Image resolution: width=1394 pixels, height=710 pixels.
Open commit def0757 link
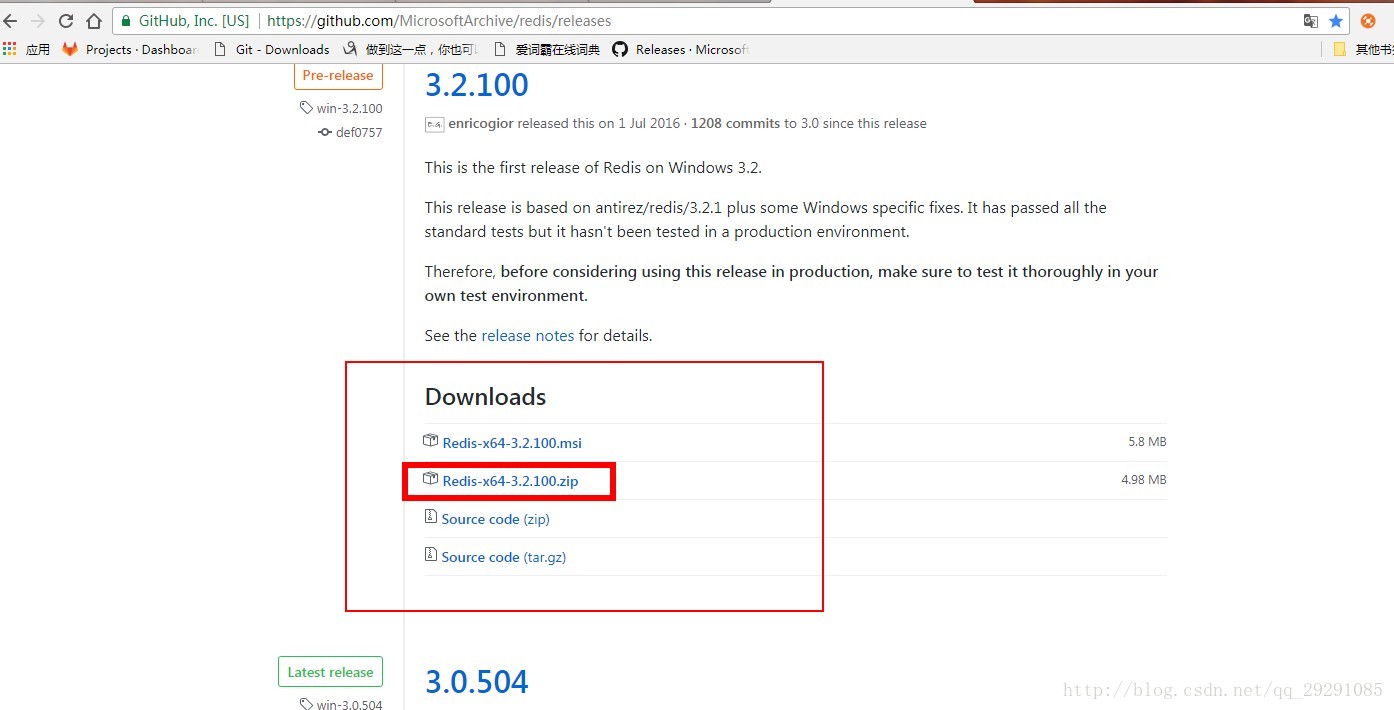(x=350, y=132)
